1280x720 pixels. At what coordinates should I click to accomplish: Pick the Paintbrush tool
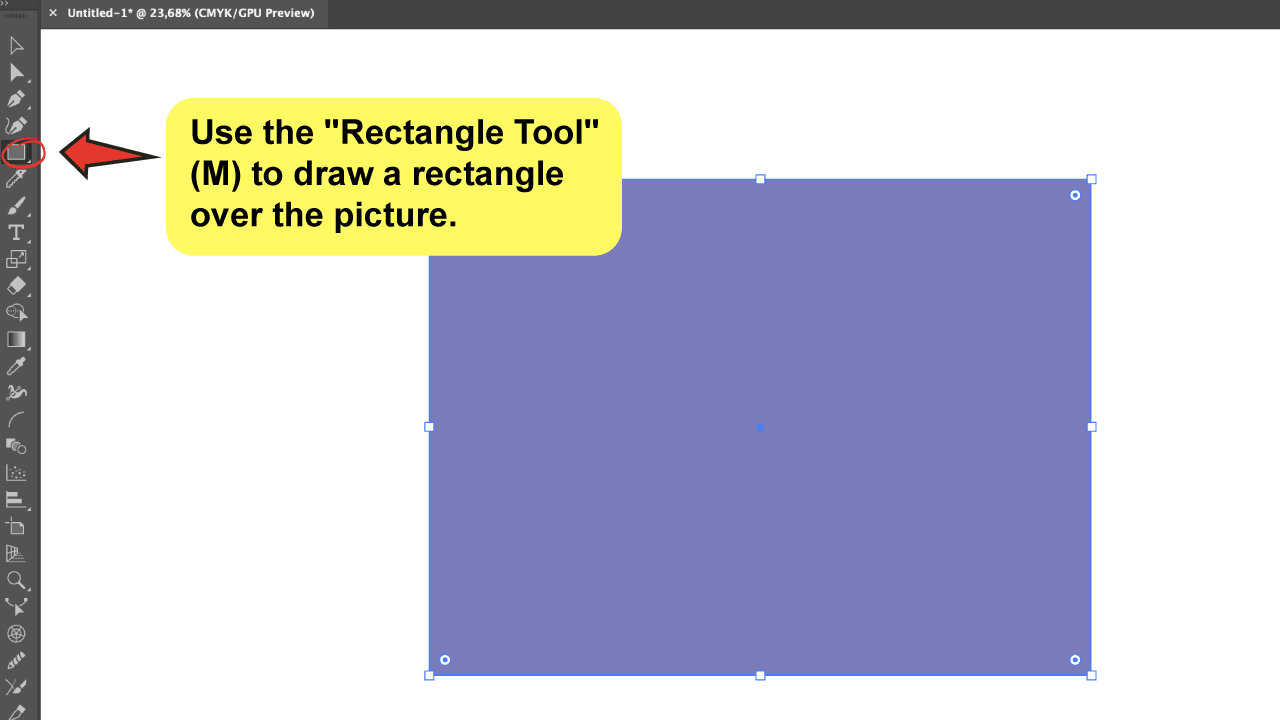pyautogui.click(x=16, y=205)
